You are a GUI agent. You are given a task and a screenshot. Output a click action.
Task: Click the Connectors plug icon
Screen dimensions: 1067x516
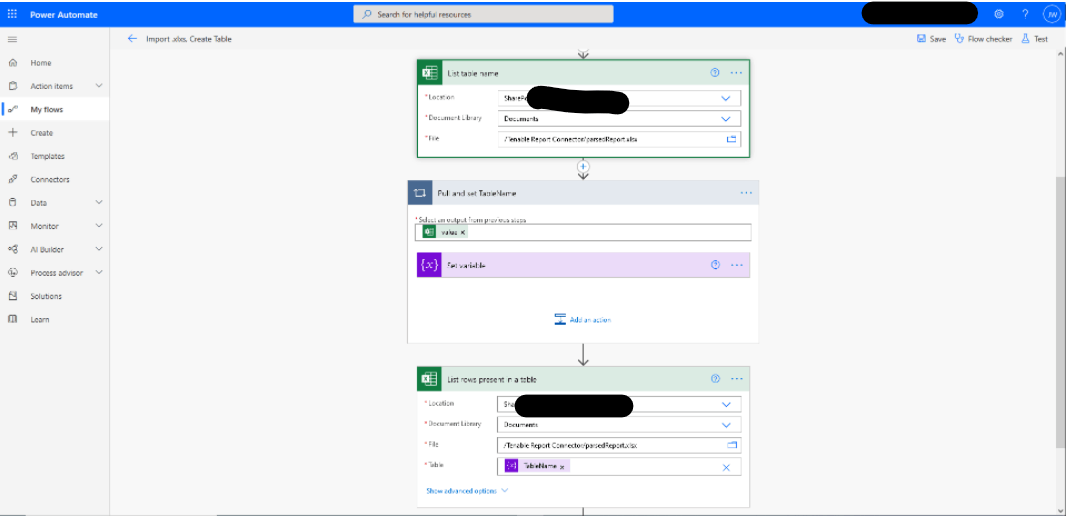(x=12, y=180)
